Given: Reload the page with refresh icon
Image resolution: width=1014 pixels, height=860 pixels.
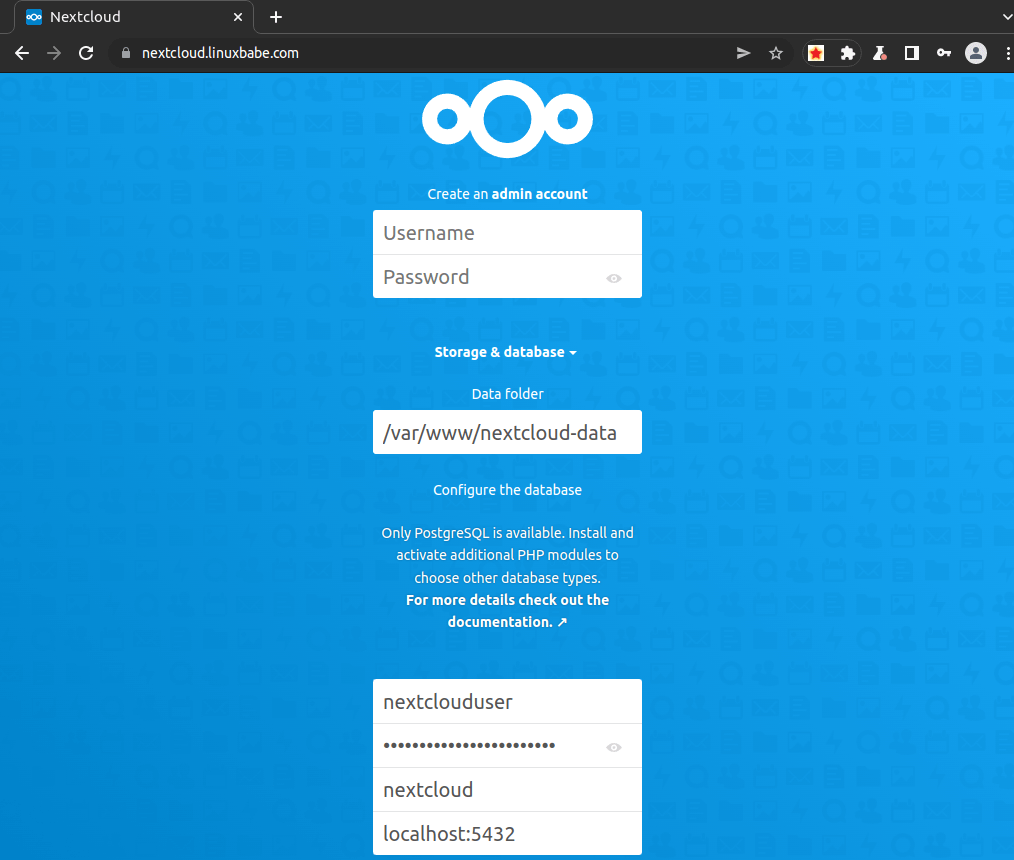Looking at the screenshot, I should point(86,53).
